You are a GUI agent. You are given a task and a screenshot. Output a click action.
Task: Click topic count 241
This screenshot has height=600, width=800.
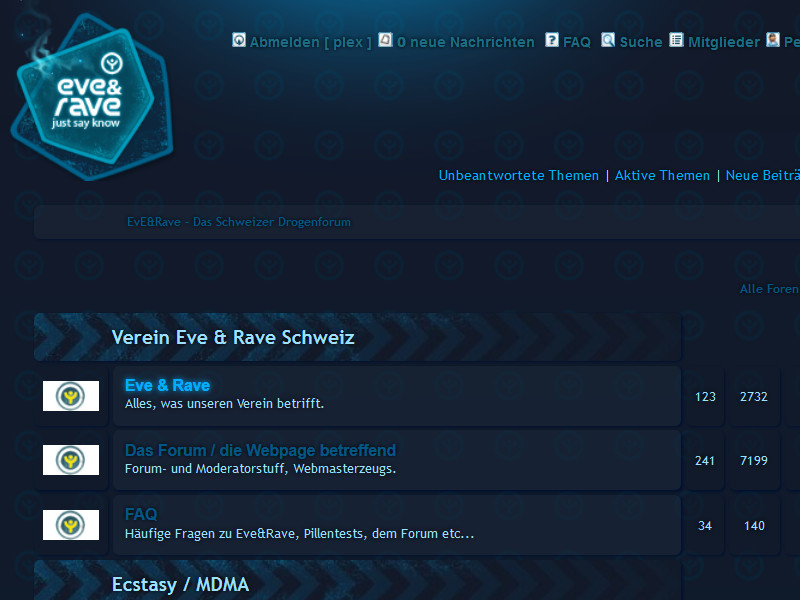(705, 461)
